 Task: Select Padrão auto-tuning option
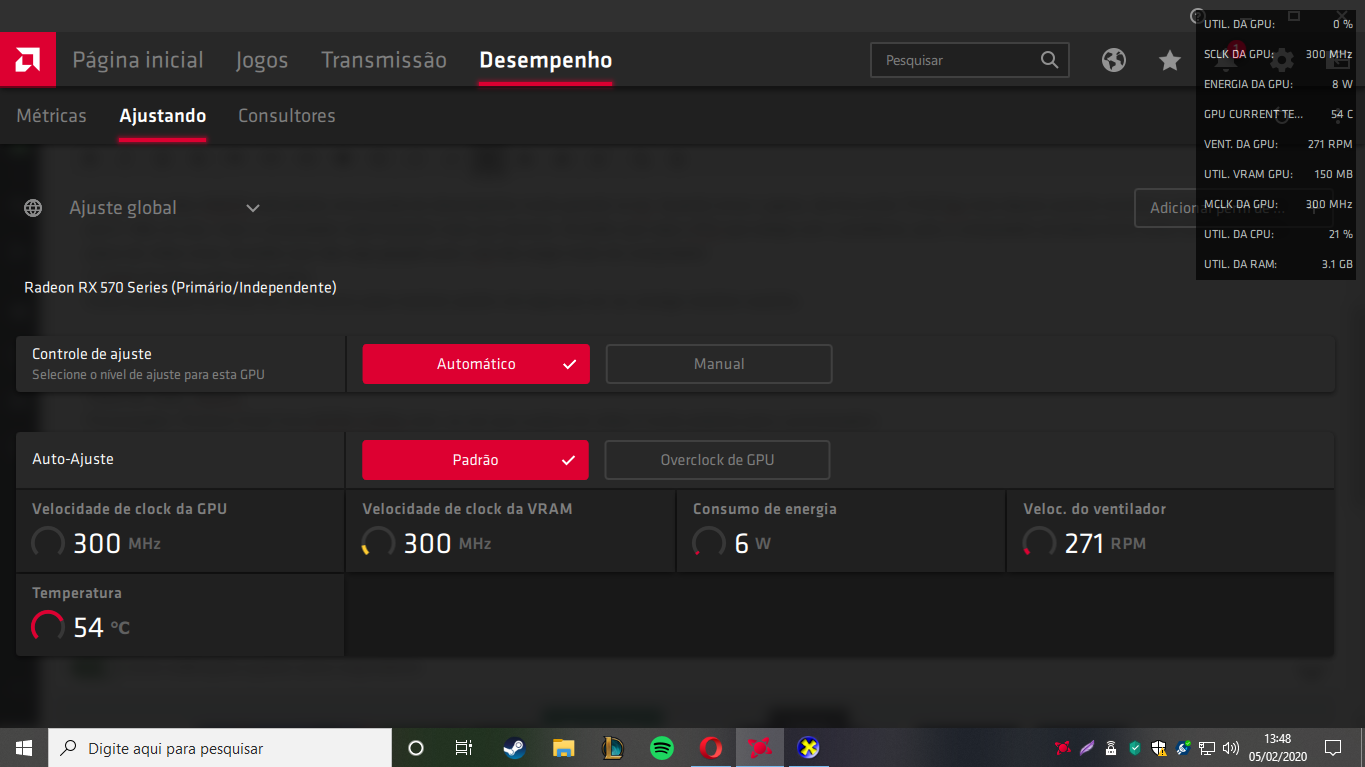coord(475,460)
